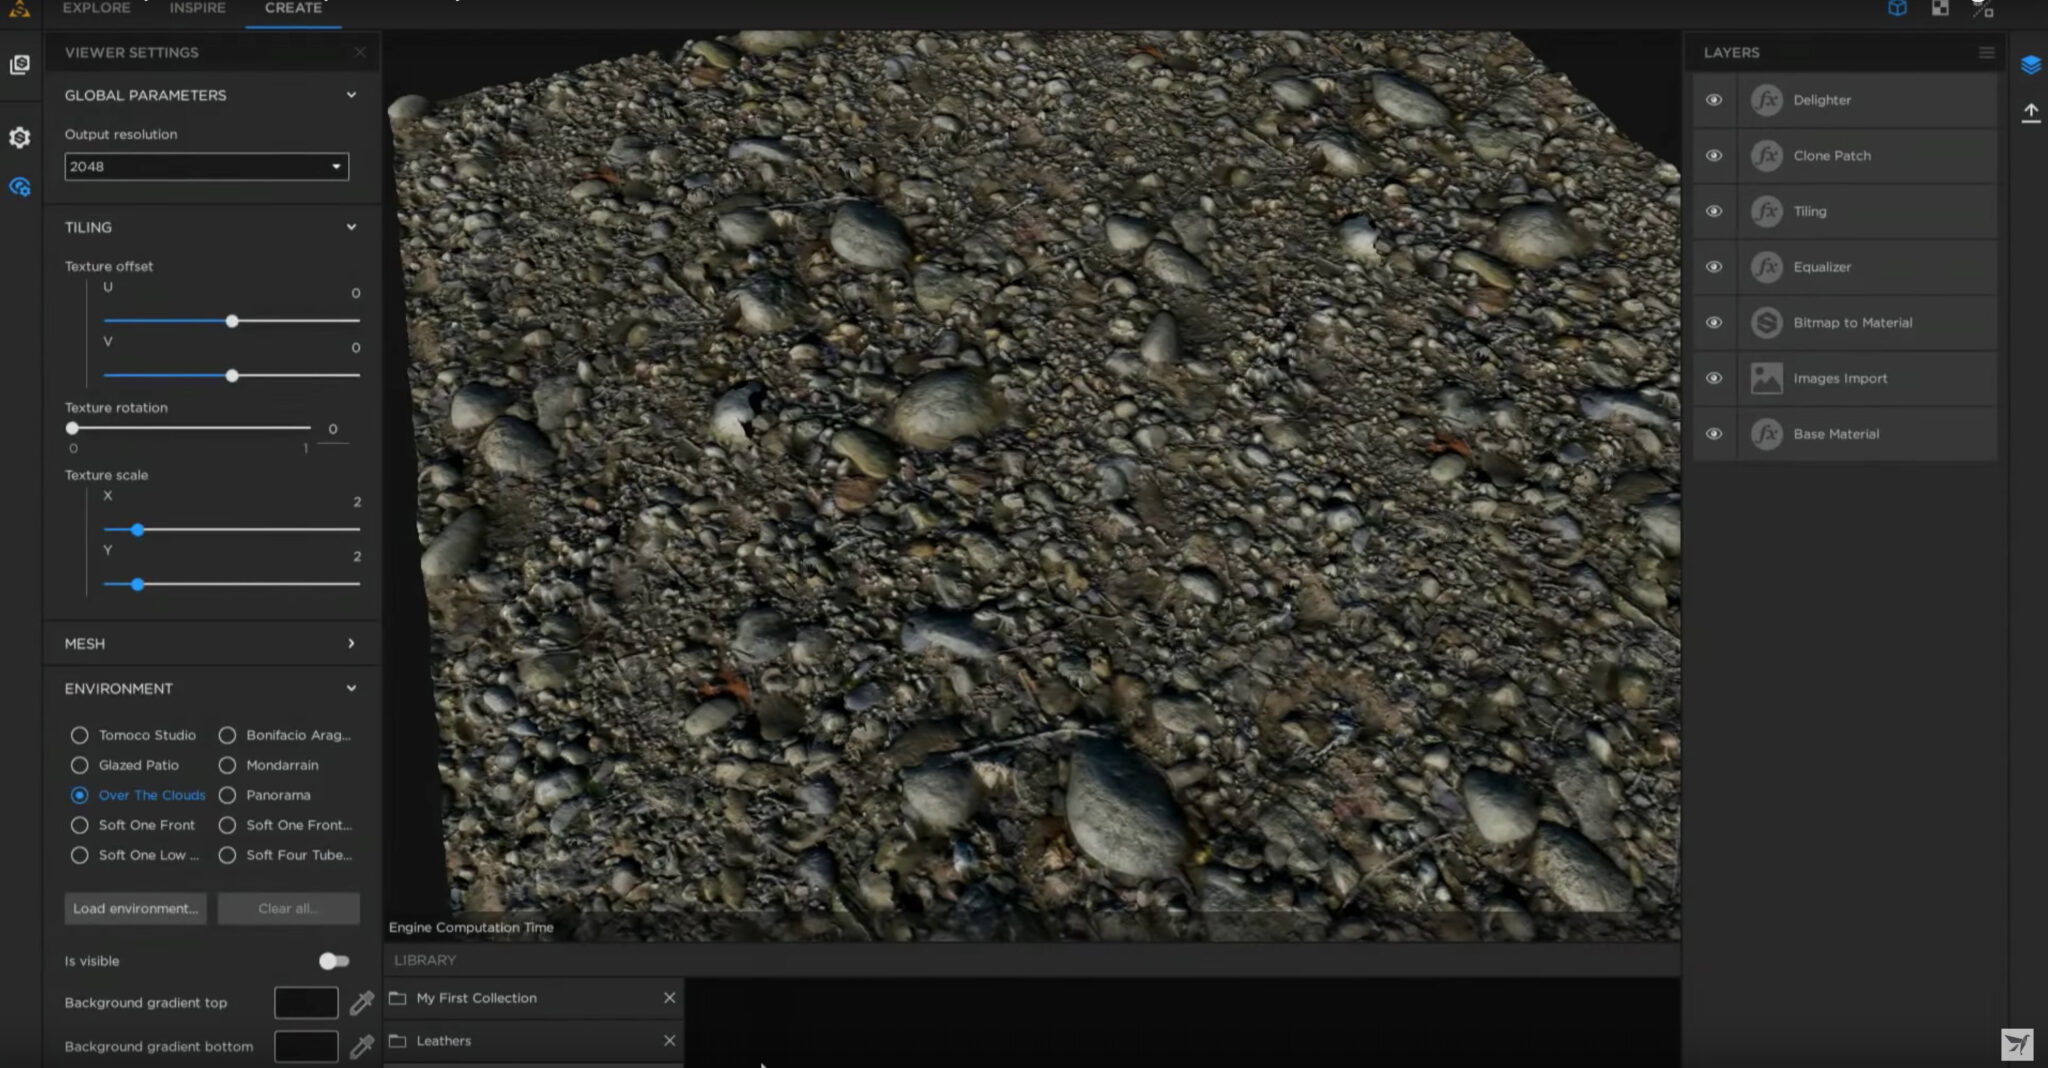Click the Texture scale X slider
The height and width of the screenshot is (1068, 2048).
coord(231,530)
